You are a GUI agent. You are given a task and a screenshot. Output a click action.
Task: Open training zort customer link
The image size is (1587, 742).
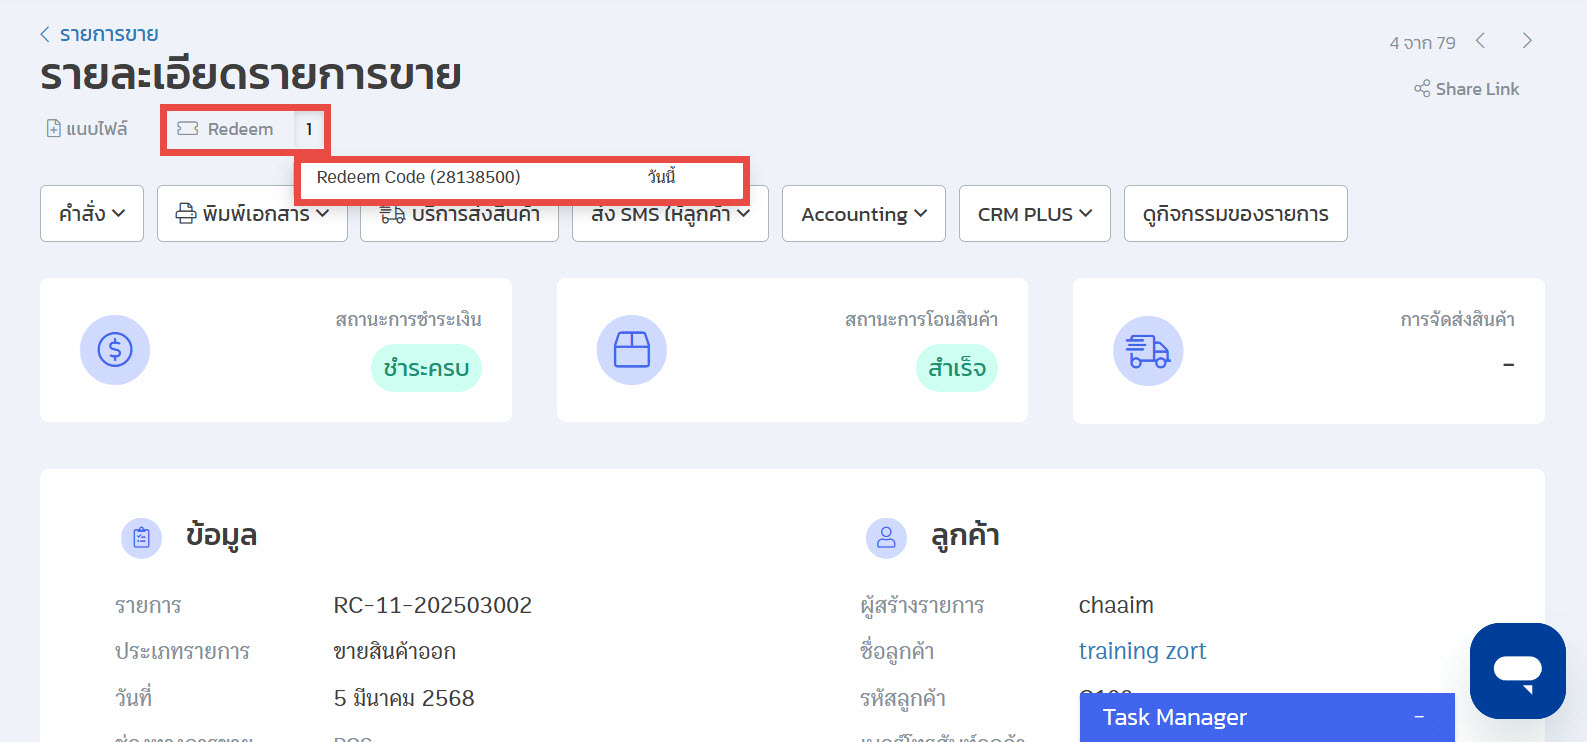1142,651
